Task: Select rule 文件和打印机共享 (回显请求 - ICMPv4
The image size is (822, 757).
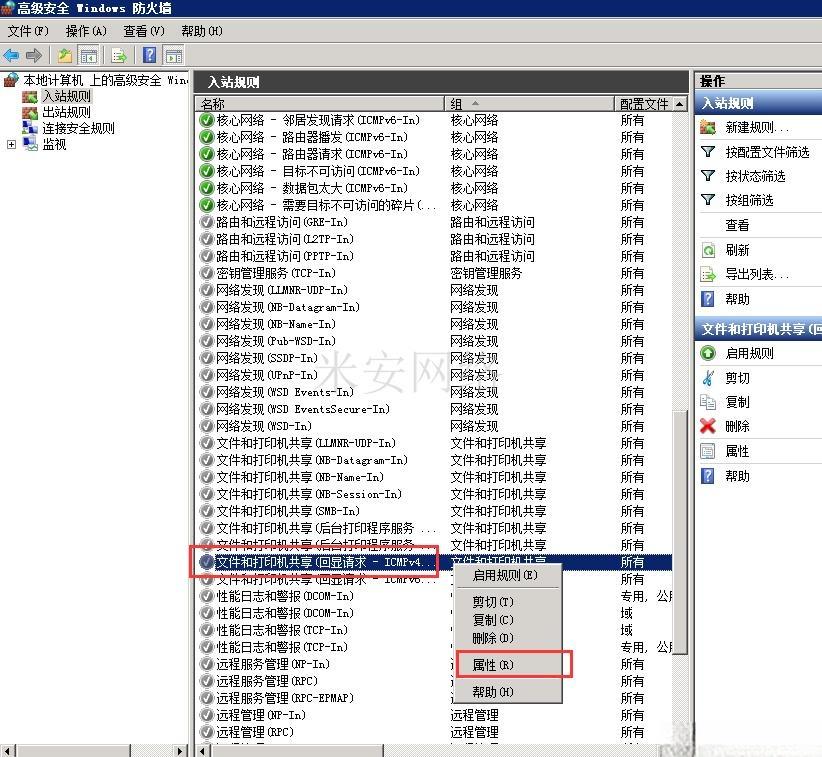Action: tap(325, 562)
